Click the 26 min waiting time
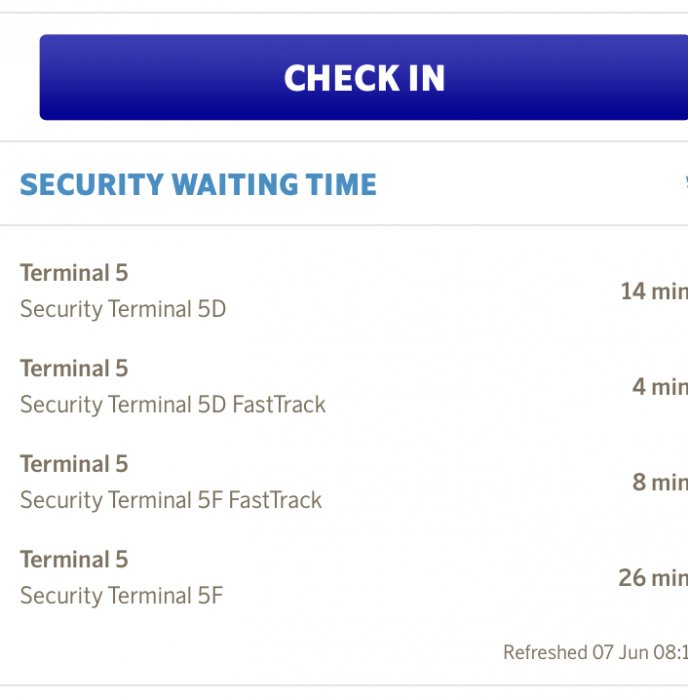Image resolution: width=688 pixels, height=700 pixels. pyautogui.click(x=653, y=577)
